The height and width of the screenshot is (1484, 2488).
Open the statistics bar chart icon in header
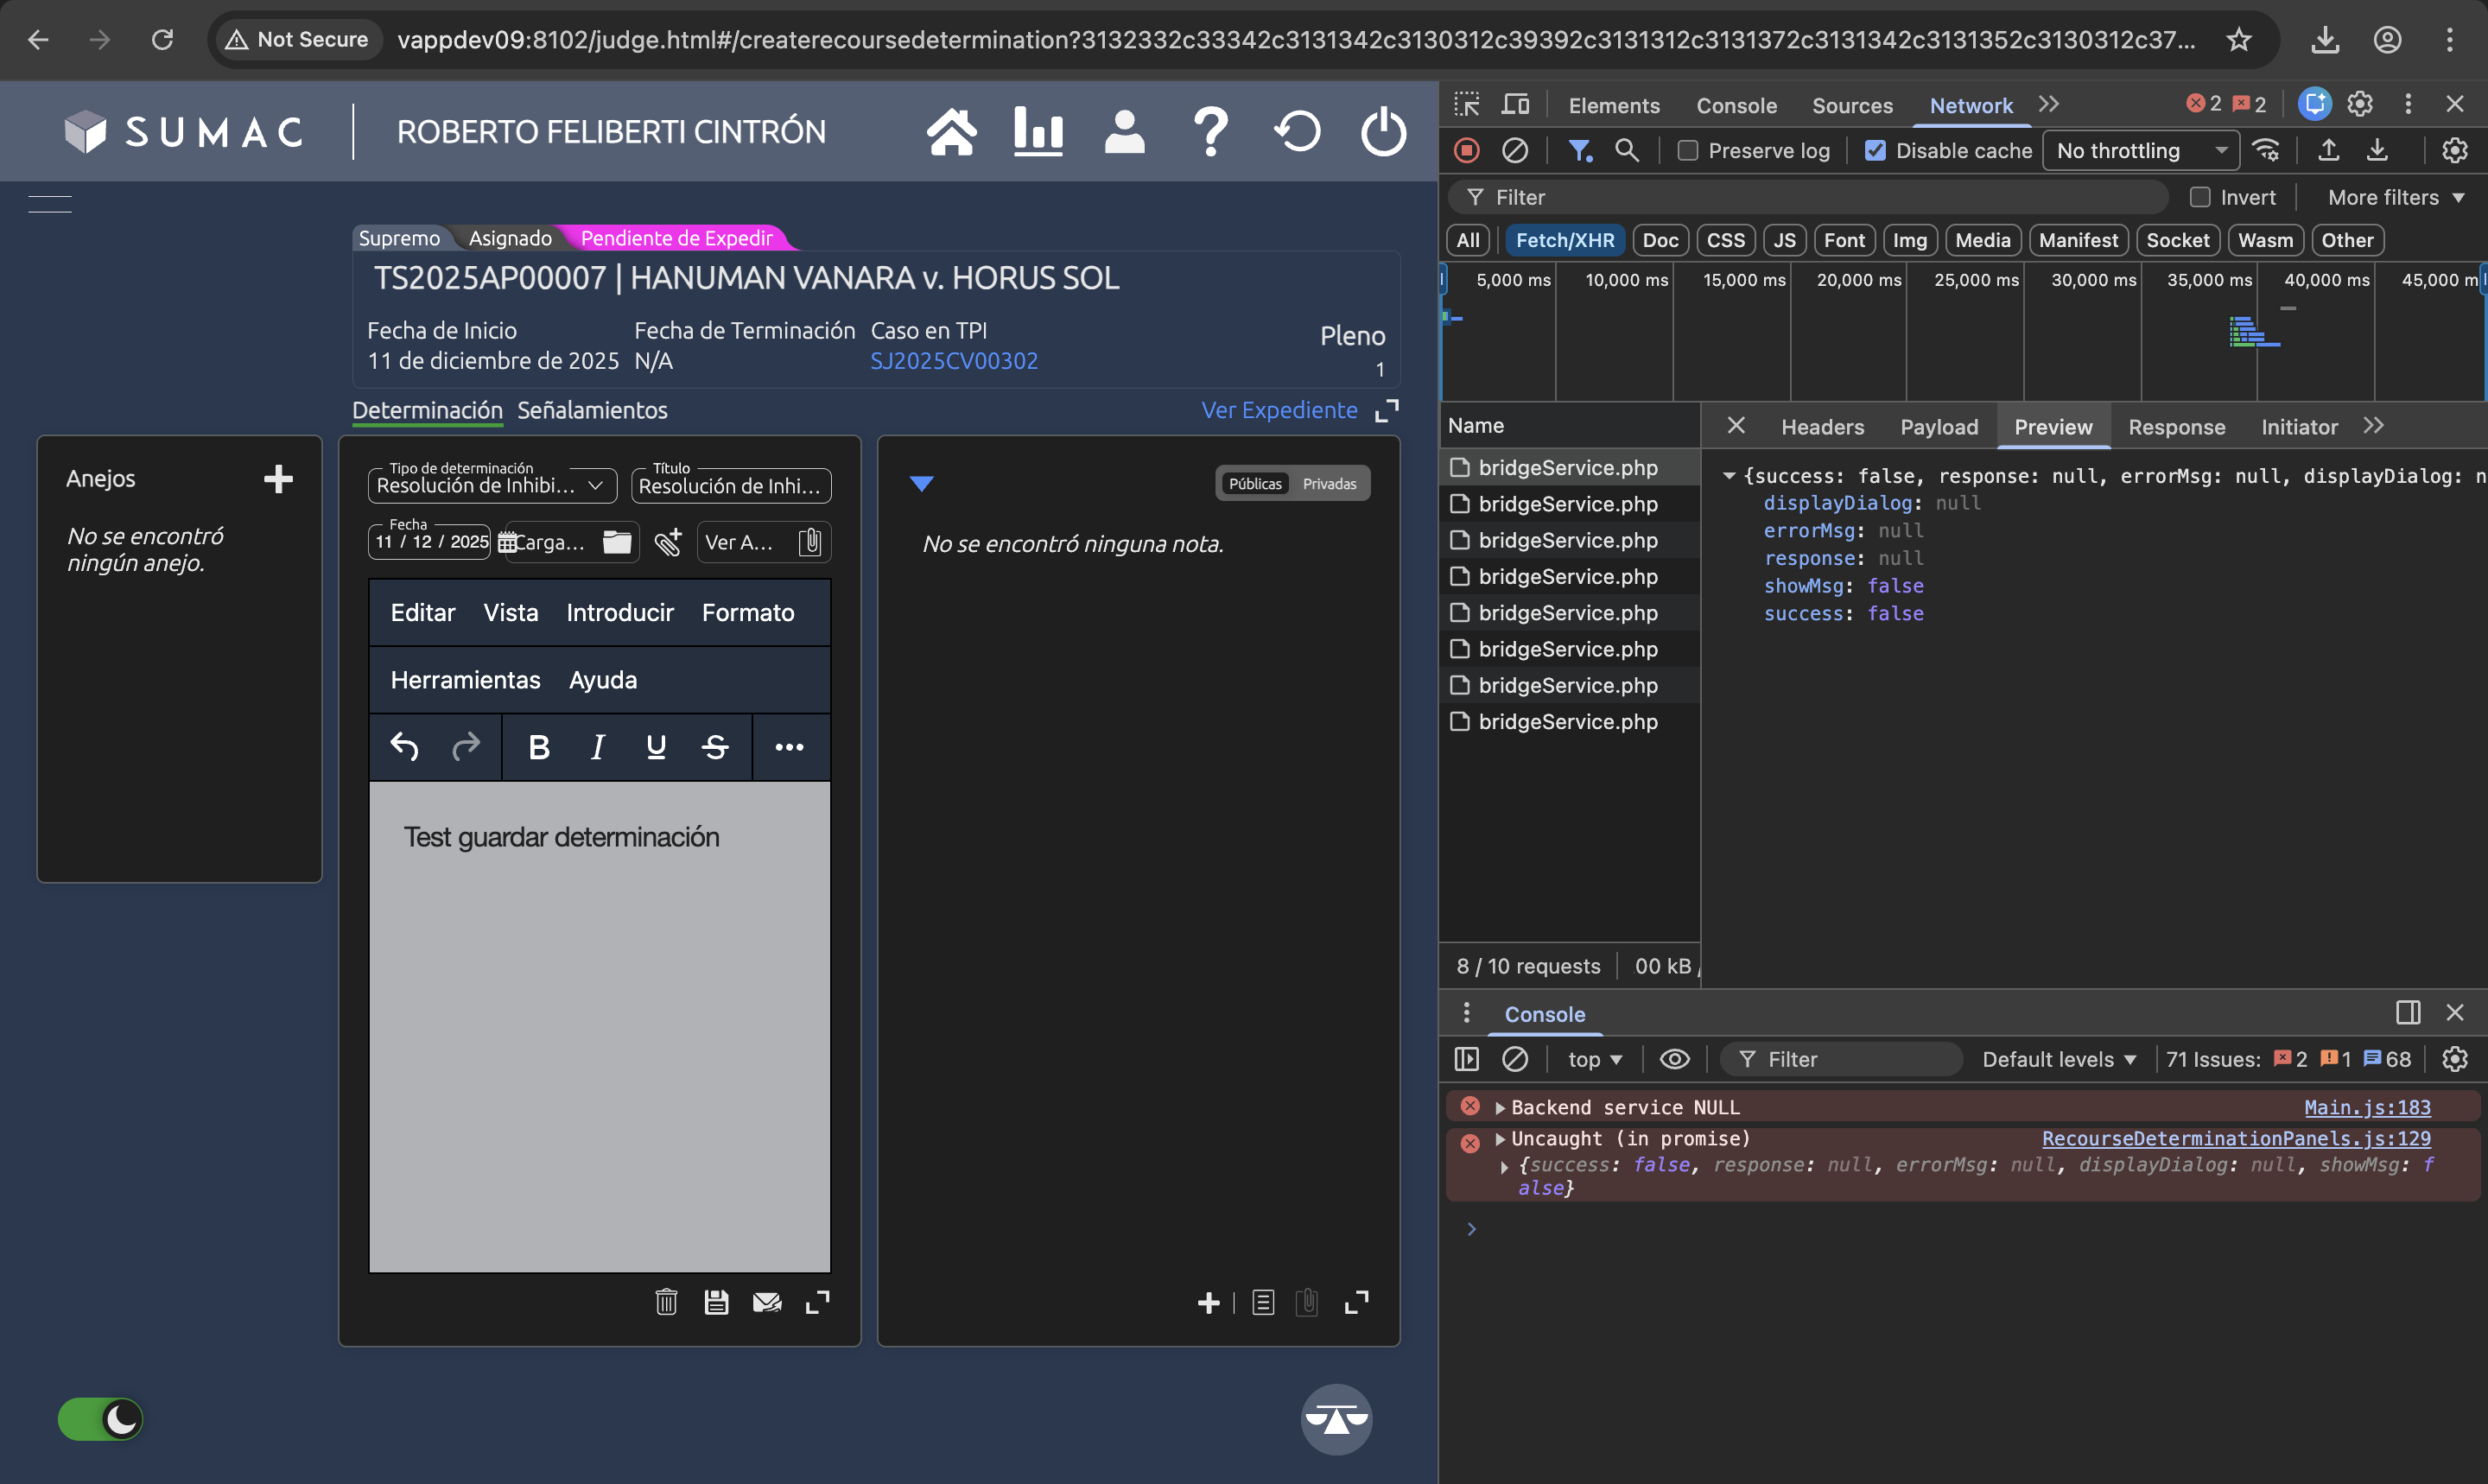tap(1038, 132)
